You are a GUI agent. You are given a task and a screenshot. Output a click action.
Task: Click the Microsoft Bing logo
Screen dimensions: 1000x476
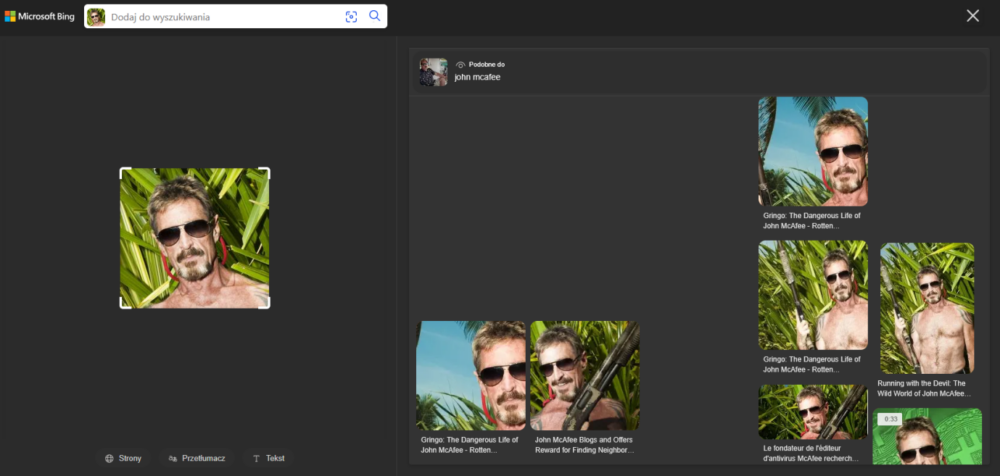tap(38, 16)
